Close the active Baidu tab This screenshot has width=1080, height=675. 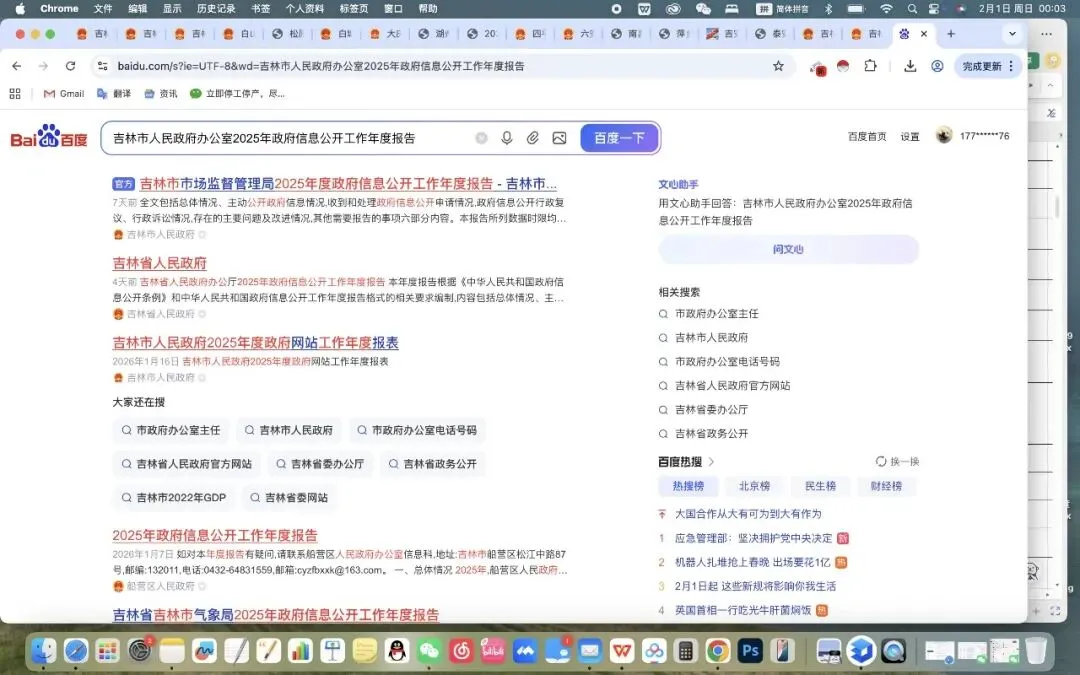(924, 33)
